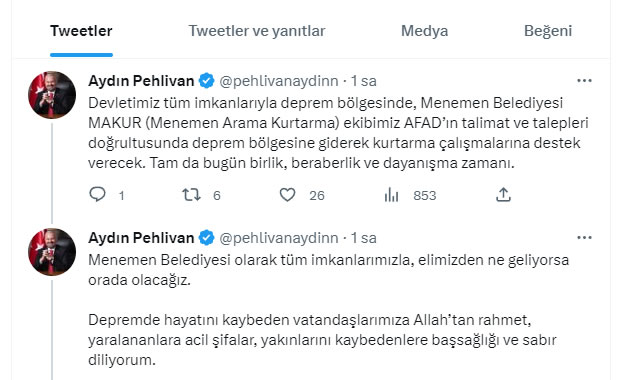The height and width of the screenshot is (380, 641).
Task: Retweet the first tweet about MAKUR
Action: click(x=191, y=195)
